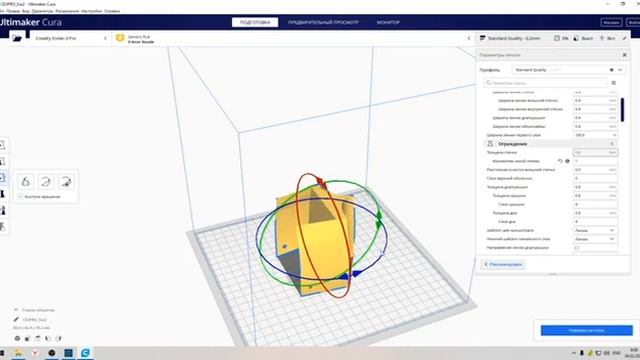Click the yellow material color icon
The width and height of the screenshot is (640, 360).
(x=120, y=38)
